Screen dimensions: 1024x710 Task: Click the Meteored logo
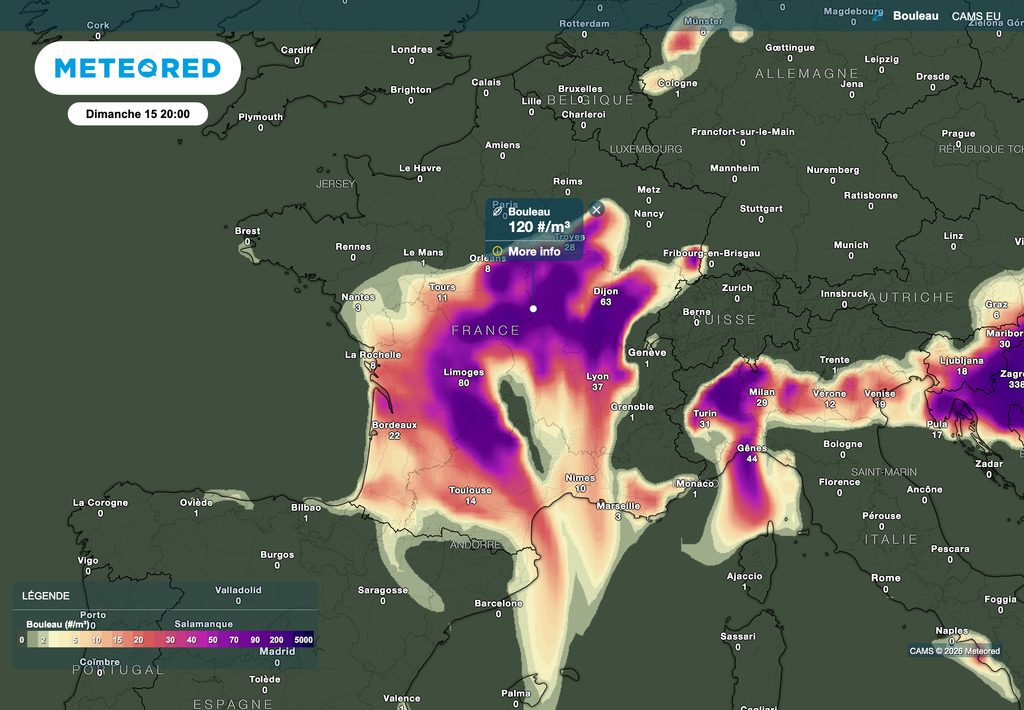[x=137, y=67]
